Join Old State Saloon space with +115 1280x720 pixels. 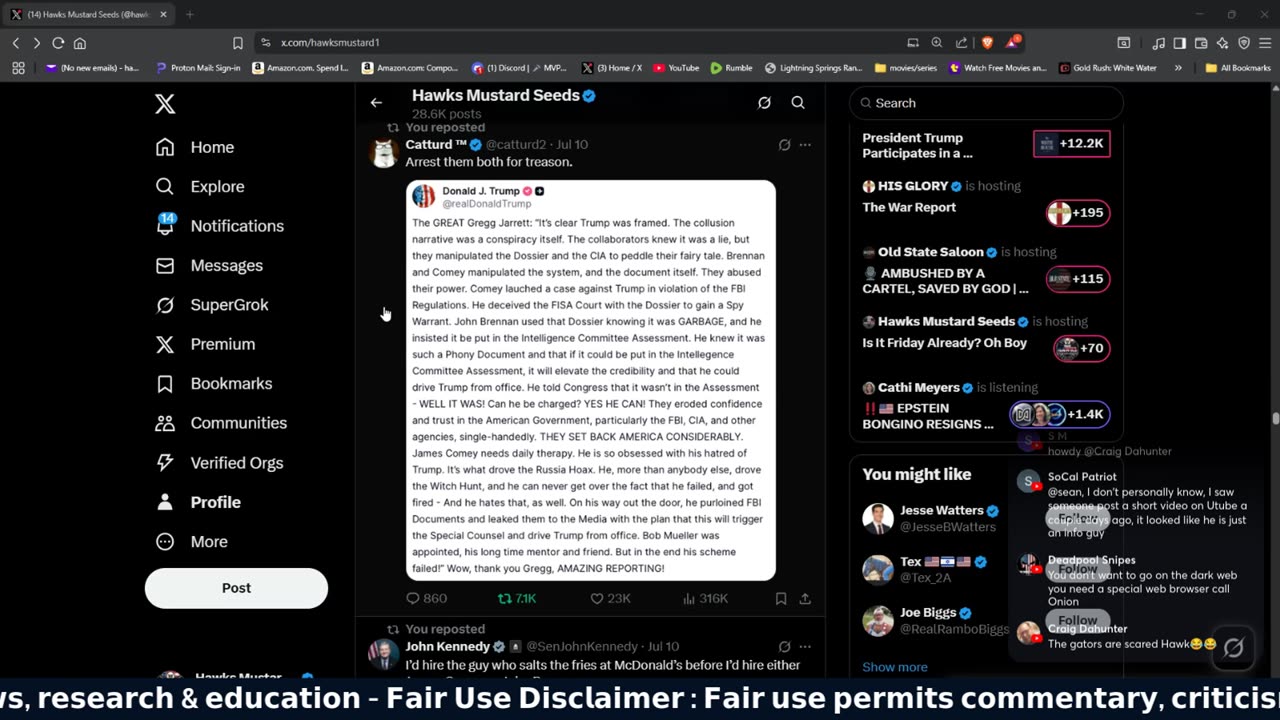tap(1078, 279)
